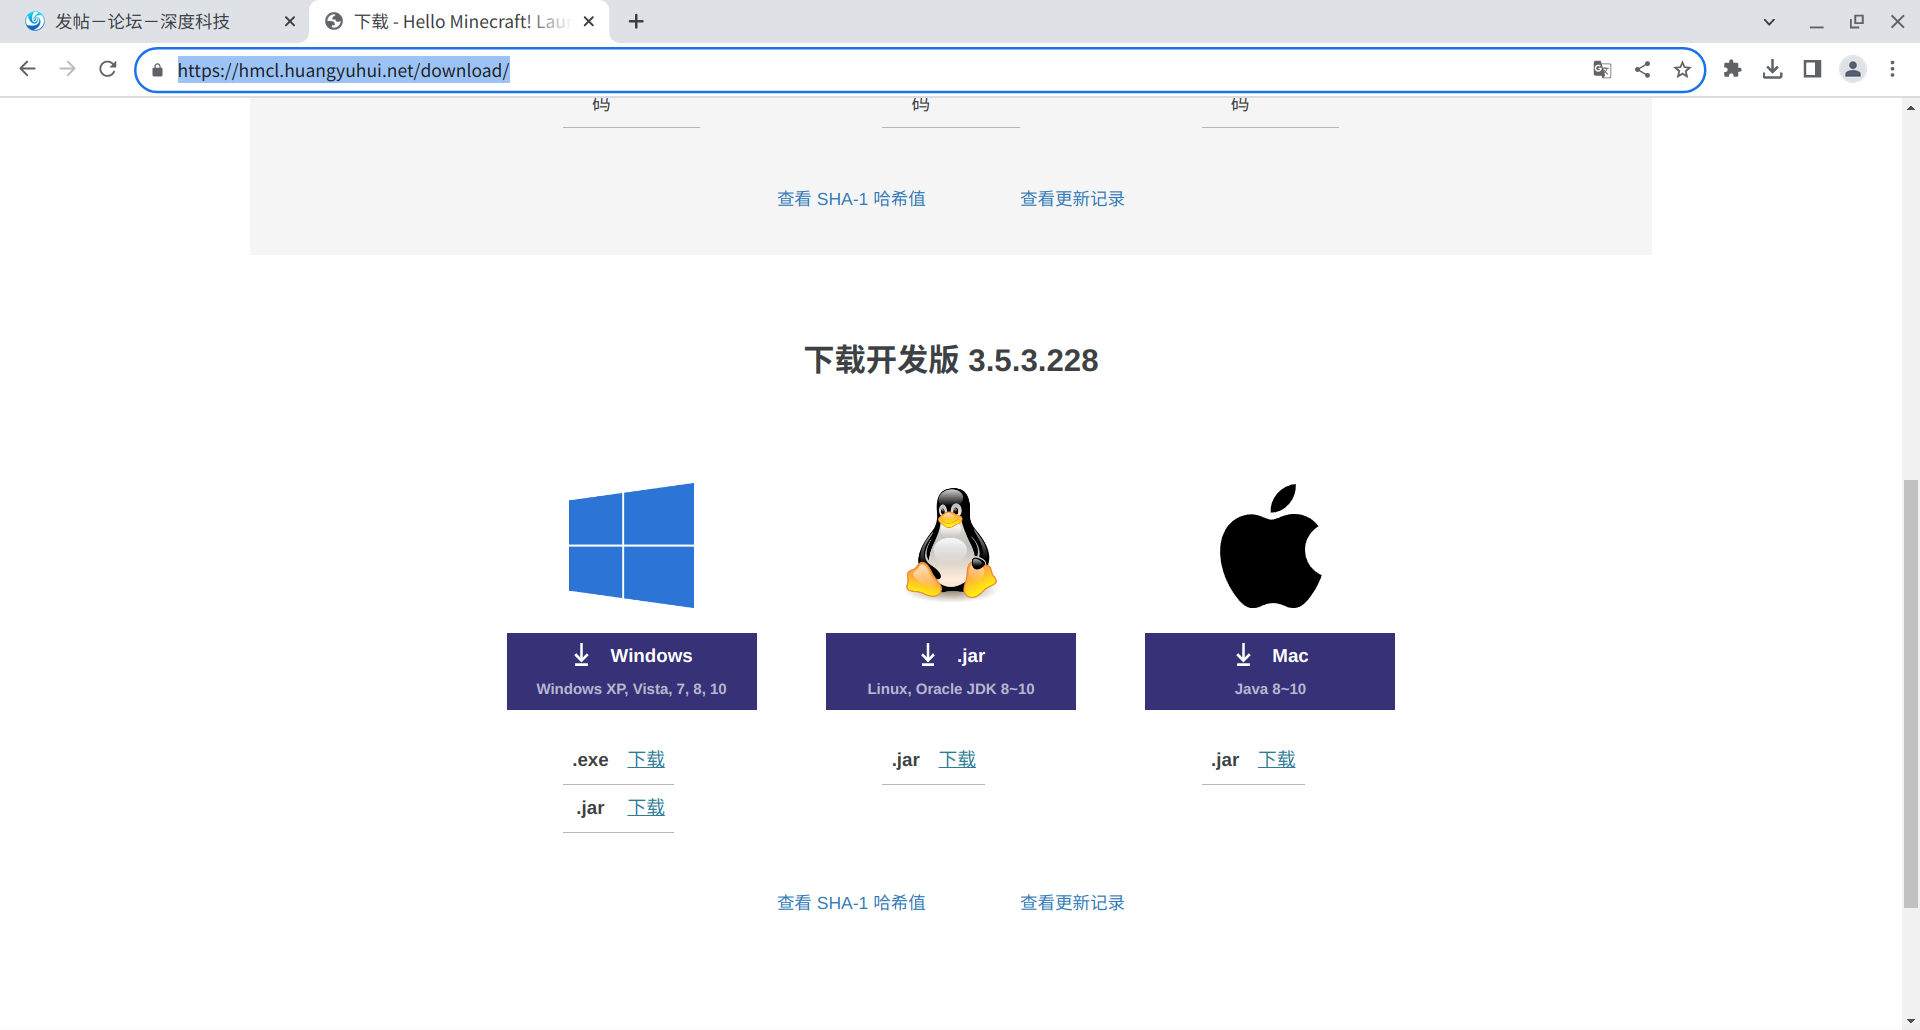The width and height of the screenshot is (1920, 1030).
Task: Download the Windows .exe file
Action: (646, 759)
